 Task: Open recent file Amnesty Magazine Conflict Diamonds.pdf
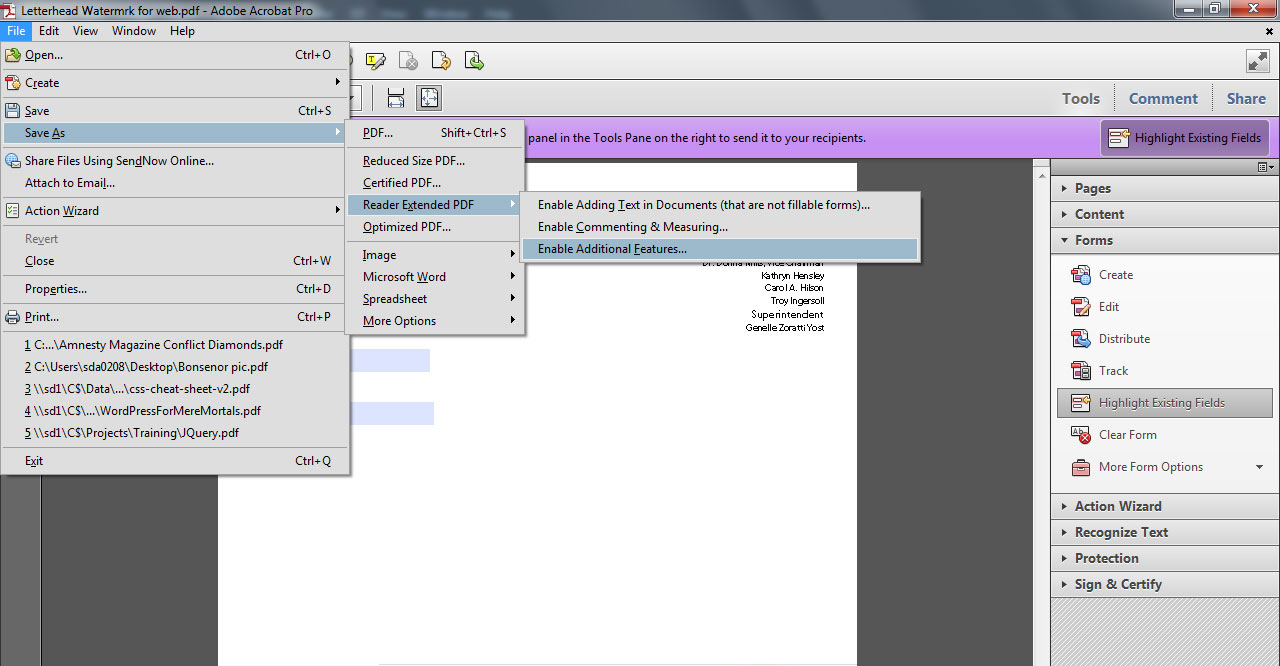(175, 345)
